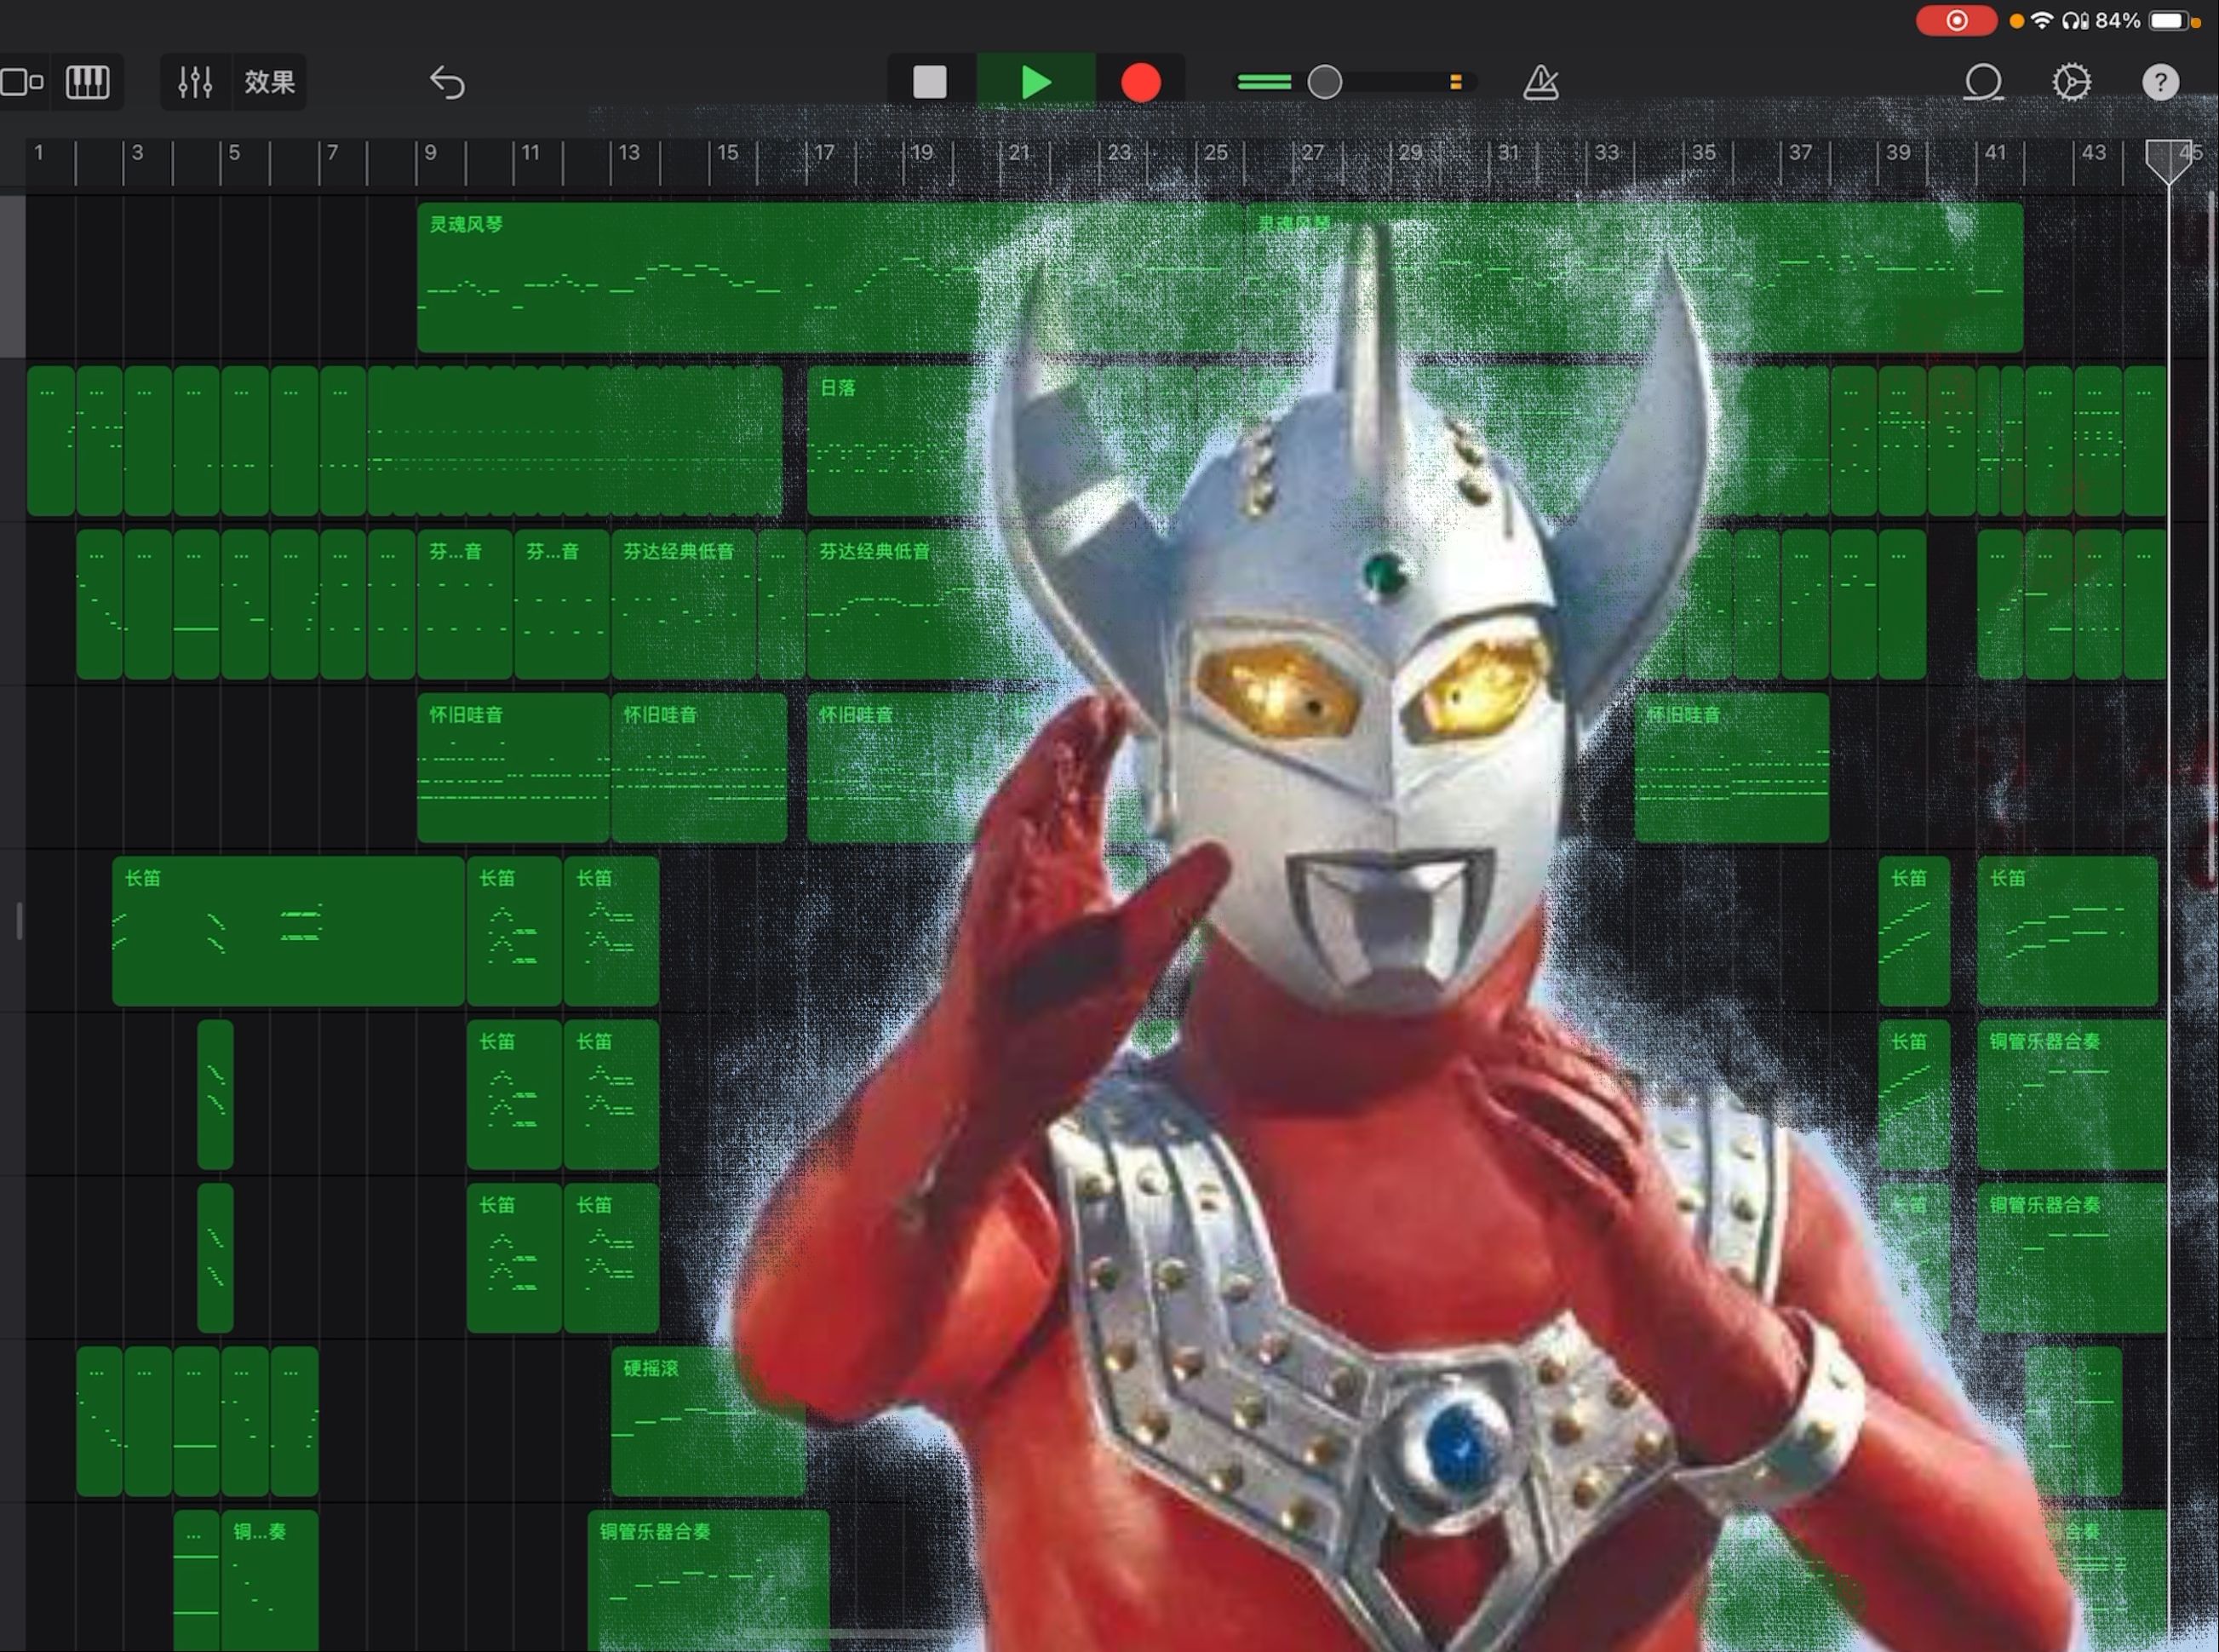Select the 硬摇滚 region
2219x1652 pixels.
tap(708, 1421)
